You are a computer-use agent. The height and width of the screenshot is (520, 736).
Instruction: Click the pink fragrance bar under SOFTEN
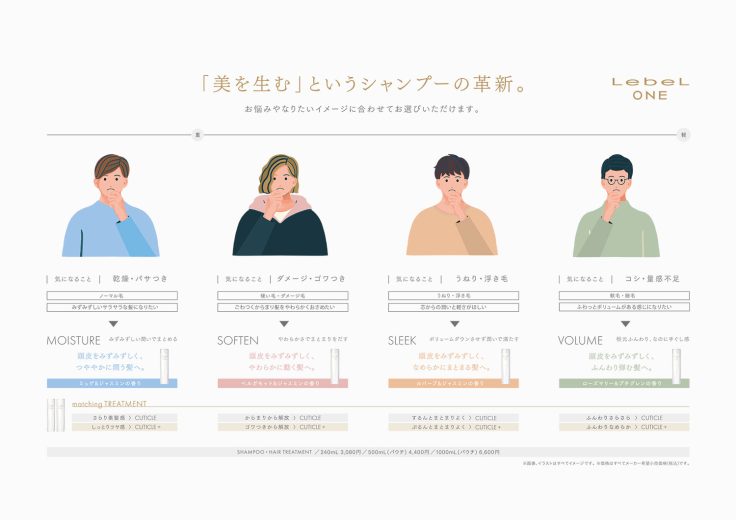coord(283,383)
